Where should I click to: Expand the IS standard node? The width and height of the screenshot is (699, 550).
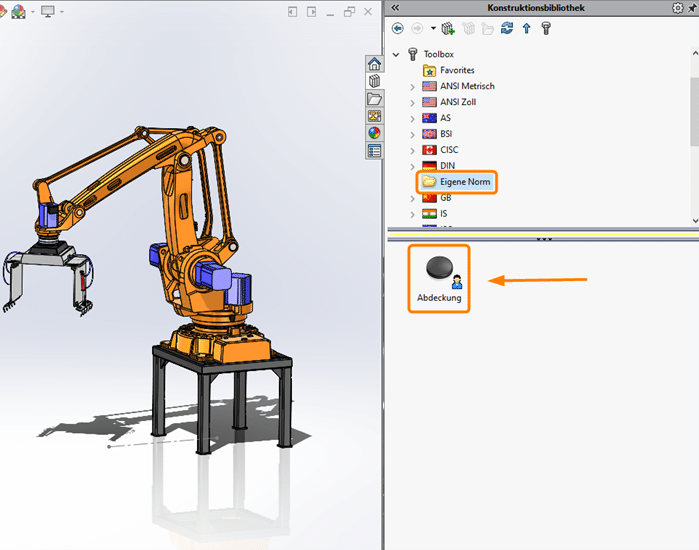(412, 215)
